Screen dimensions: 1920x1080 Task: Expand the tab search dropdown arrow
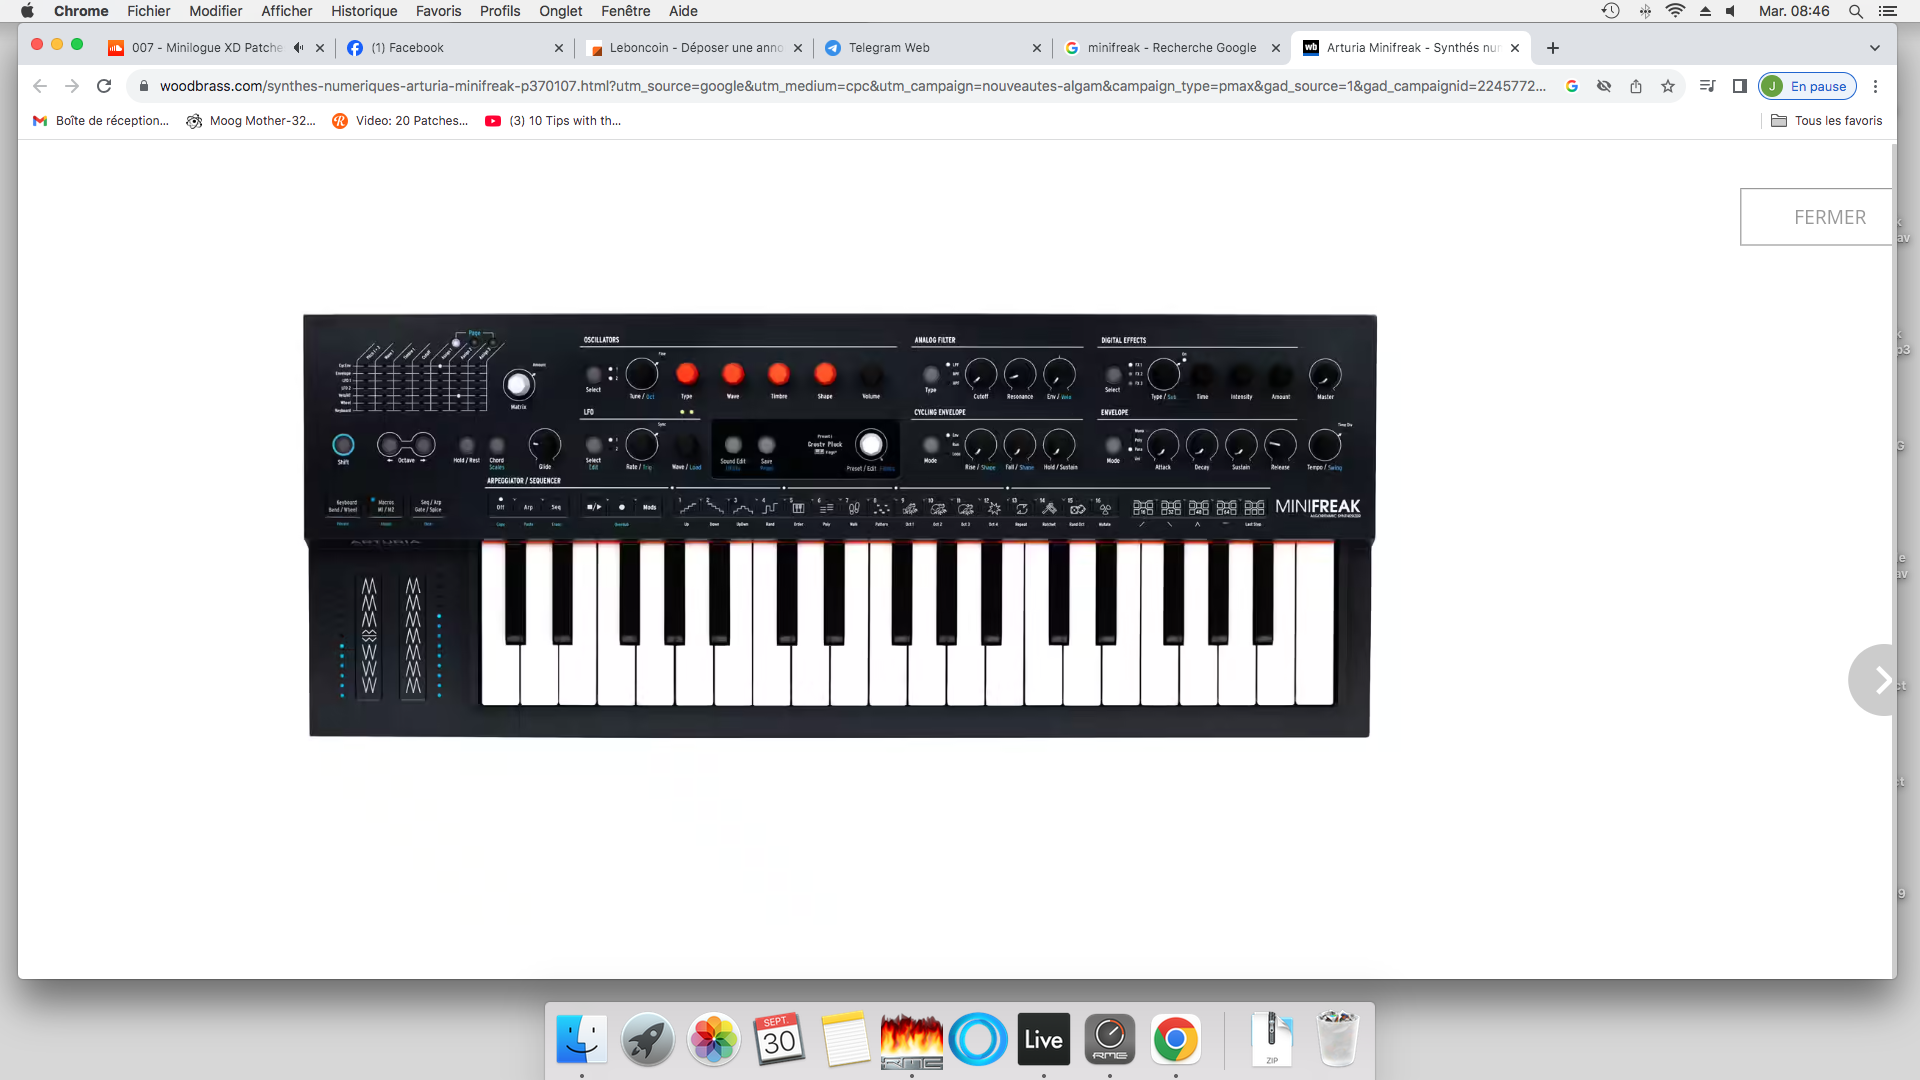point(1875,48)
